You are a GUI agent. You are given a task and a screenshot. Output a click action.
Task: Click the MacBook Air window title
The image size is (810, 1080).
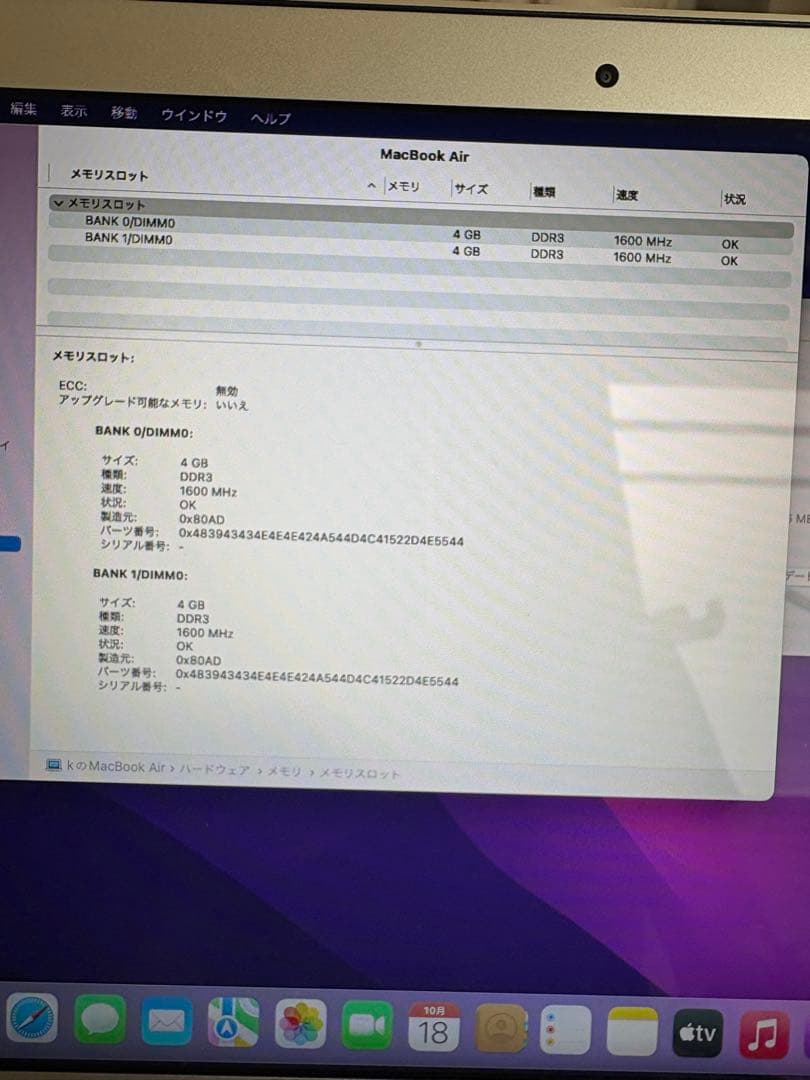pos(424,156)
